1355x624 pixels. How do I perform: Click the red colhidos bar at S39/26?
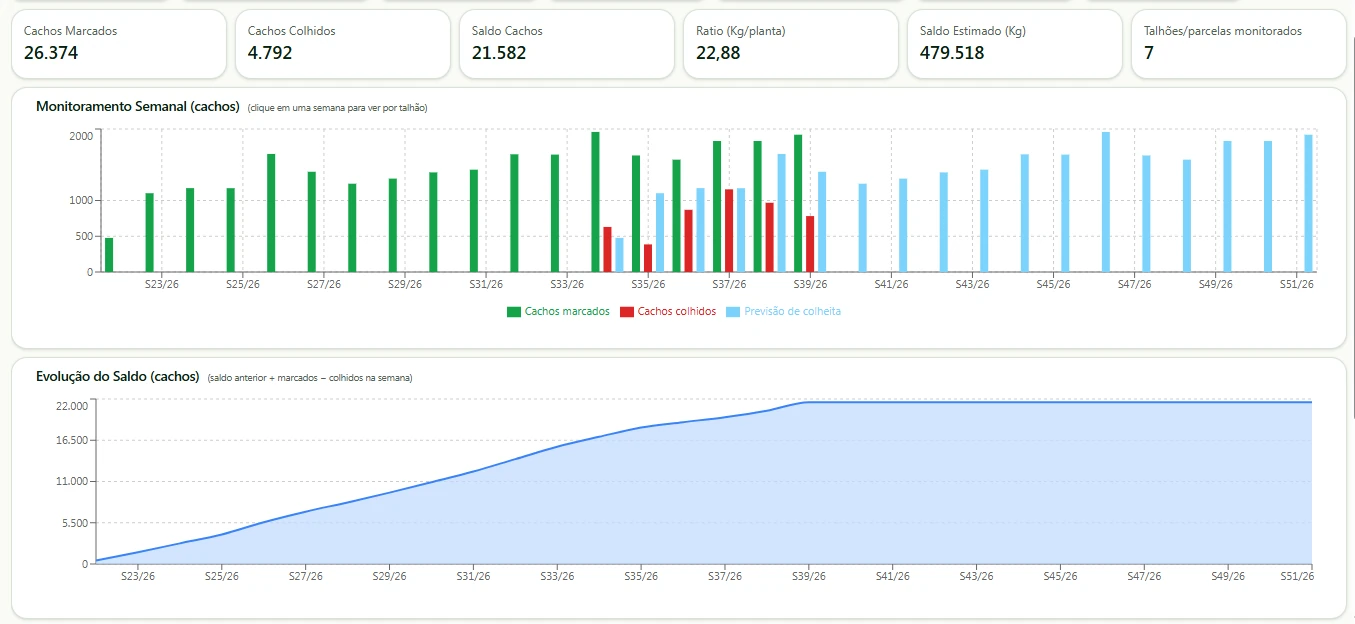[810, 244]
